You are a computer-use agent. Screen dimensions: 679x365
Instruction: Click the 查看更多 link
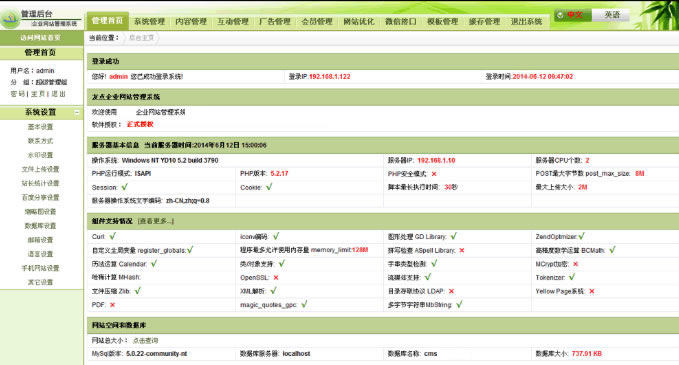click(x=156, y=221)
